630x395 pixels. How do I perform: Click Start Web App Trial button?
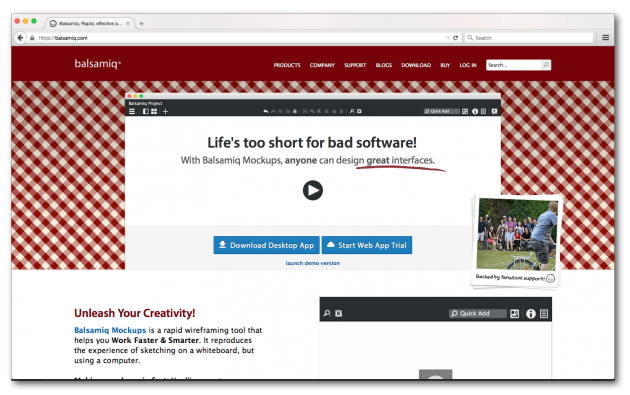[367, 245]
